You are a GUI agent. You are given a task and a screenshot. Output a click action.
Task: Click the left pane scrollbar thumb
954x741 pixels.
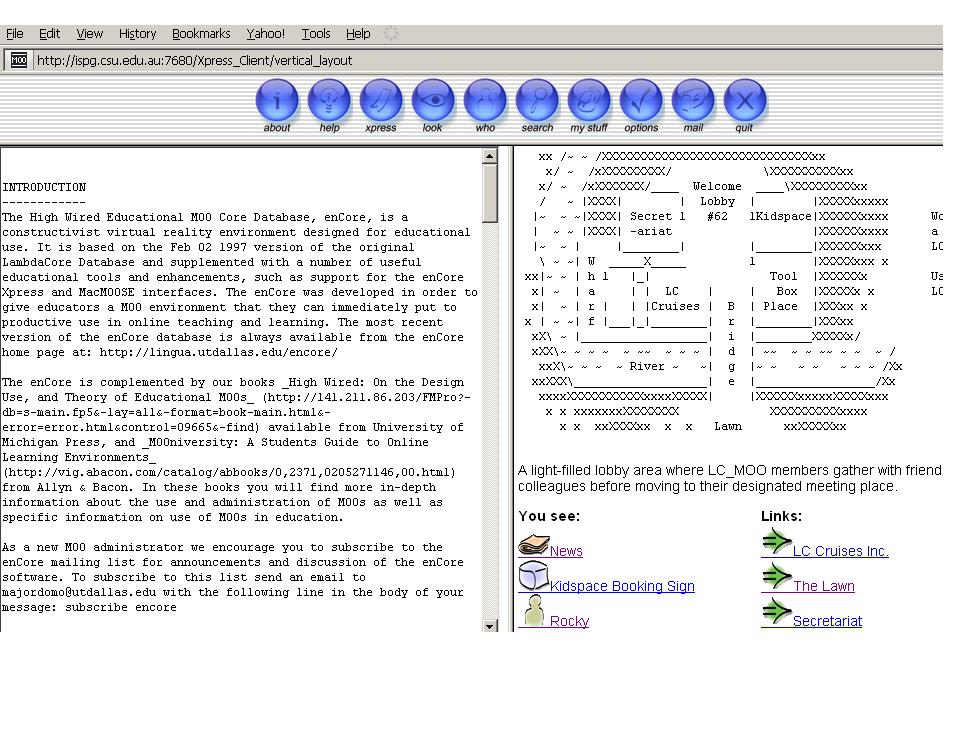(489, 193)
